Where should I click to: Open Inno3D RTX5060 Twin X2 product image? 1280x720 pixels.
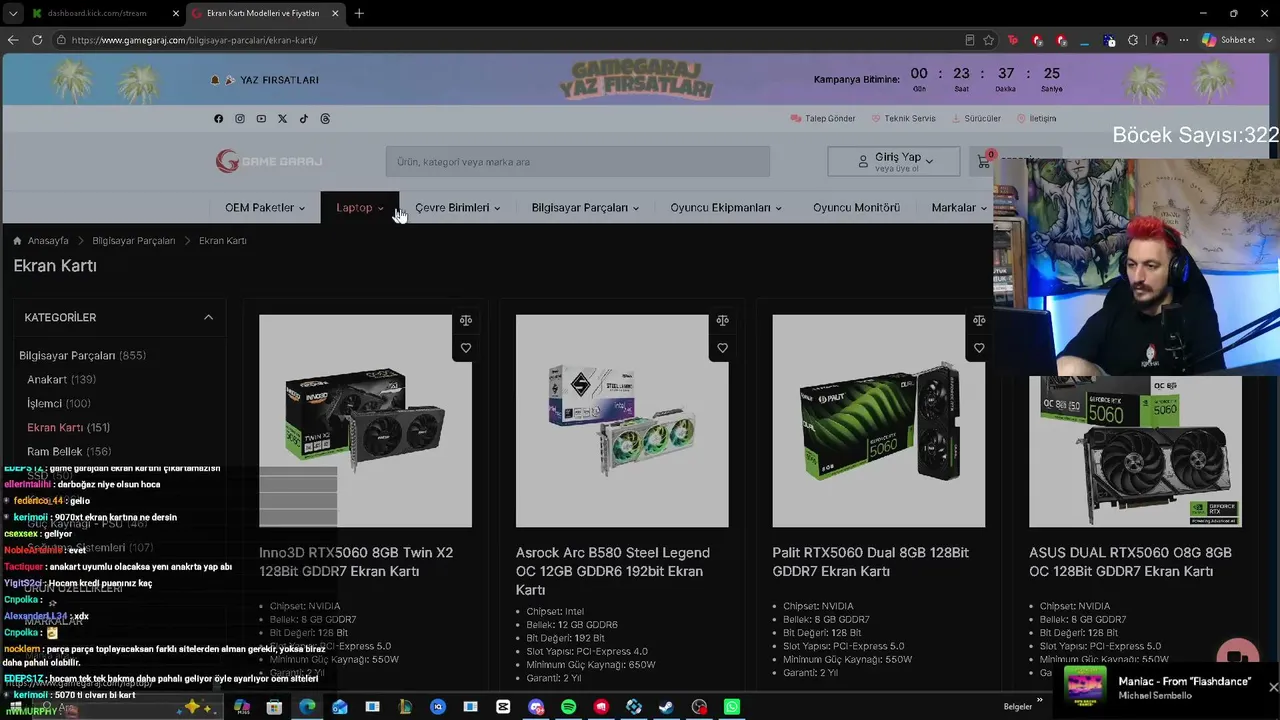point(365,421)
